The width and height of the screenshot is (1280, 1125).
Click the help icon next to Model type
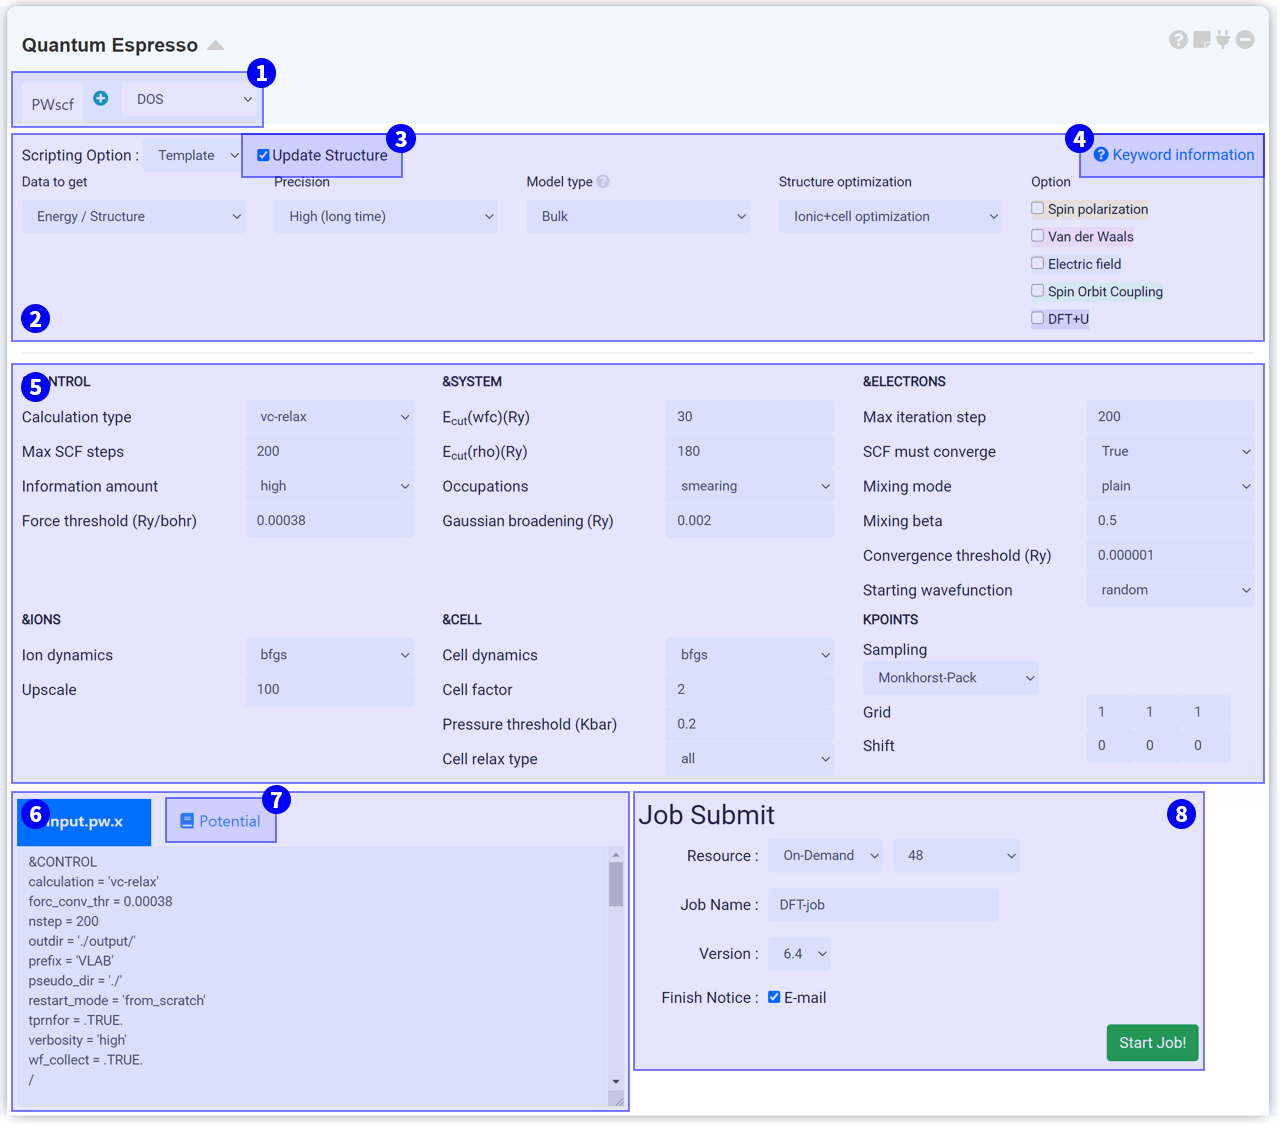603,182
